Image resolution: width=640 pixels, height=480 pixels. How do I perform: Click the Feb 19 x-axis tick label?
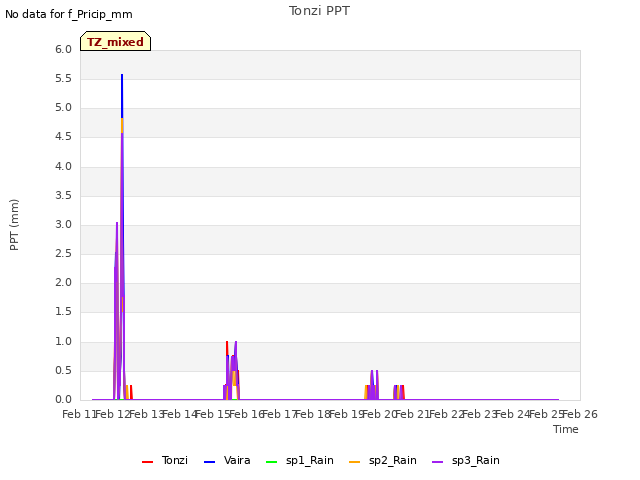click(x=346, y=414)
